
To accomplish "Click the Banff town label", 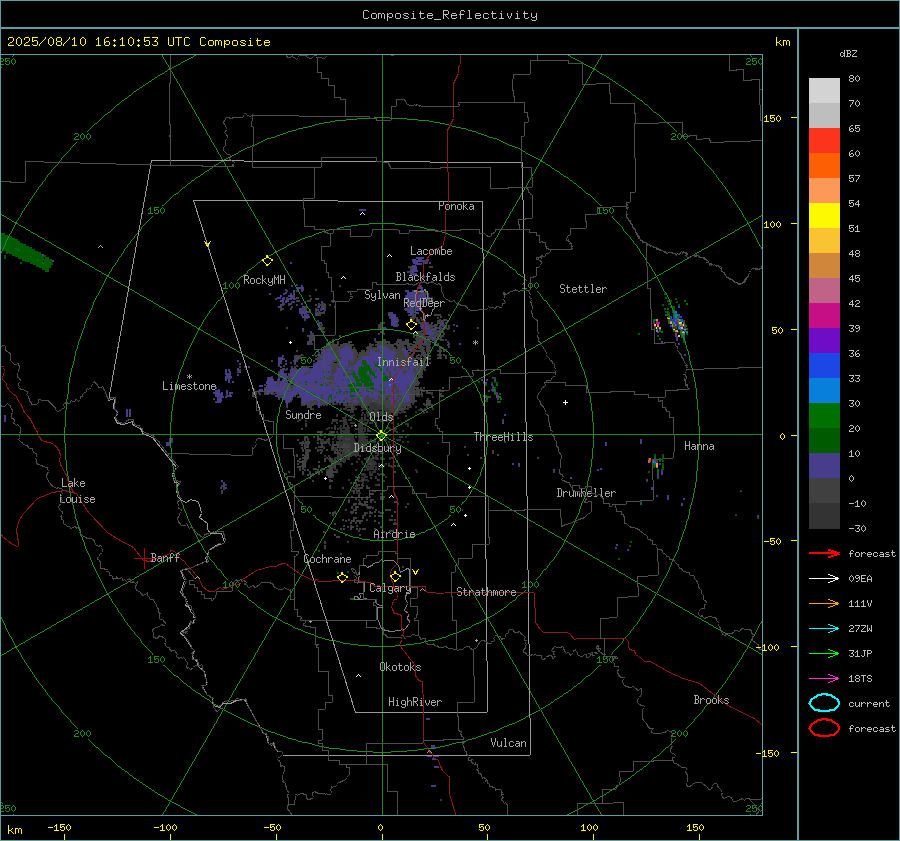I will 165,557.
